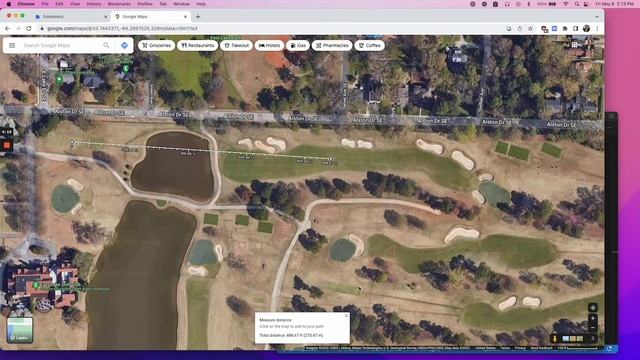Open the Google Maps hamburger menu
Screen dimensions: 640x360
coord(12,45)
